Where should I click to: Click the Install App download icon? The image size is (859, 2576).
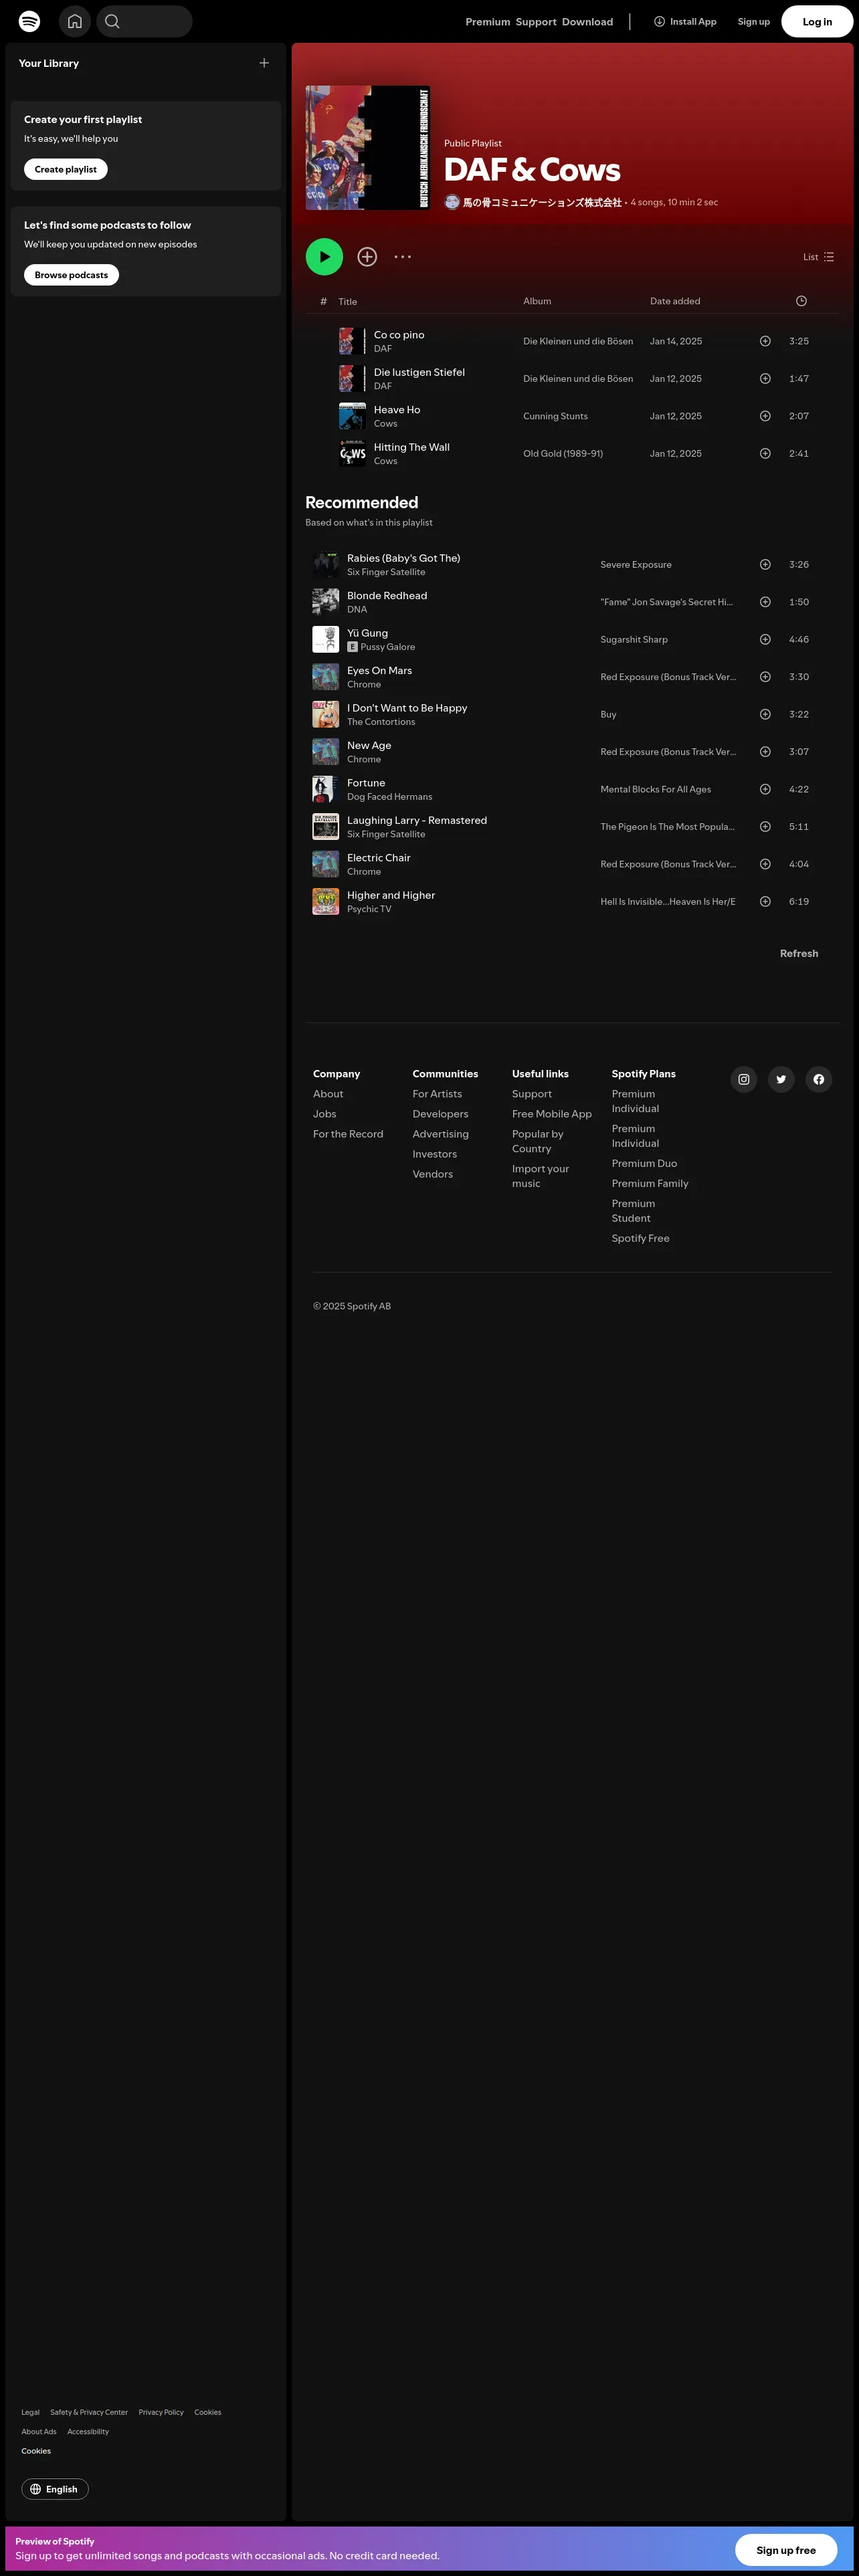tap(659, 21)
